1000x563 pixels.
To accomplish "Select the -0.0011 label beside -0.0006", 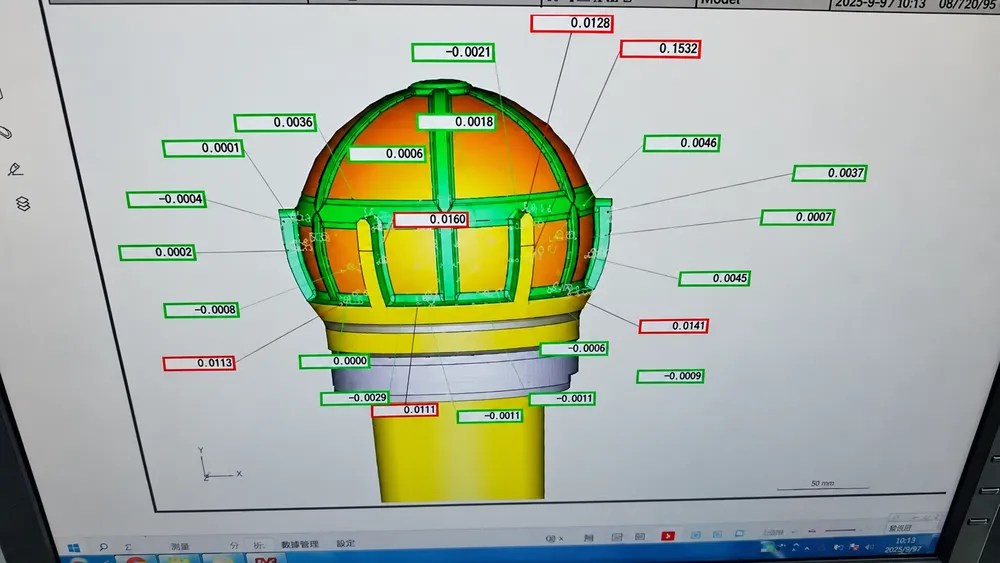I will 562,399.
